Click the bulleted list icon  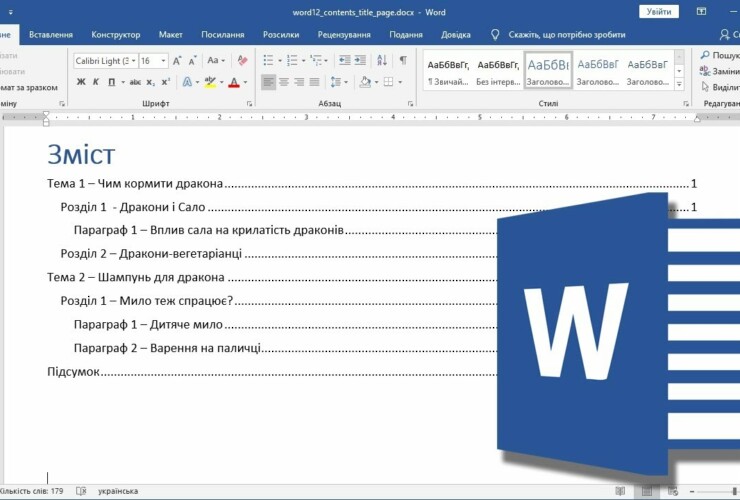(x=270, y=60)
